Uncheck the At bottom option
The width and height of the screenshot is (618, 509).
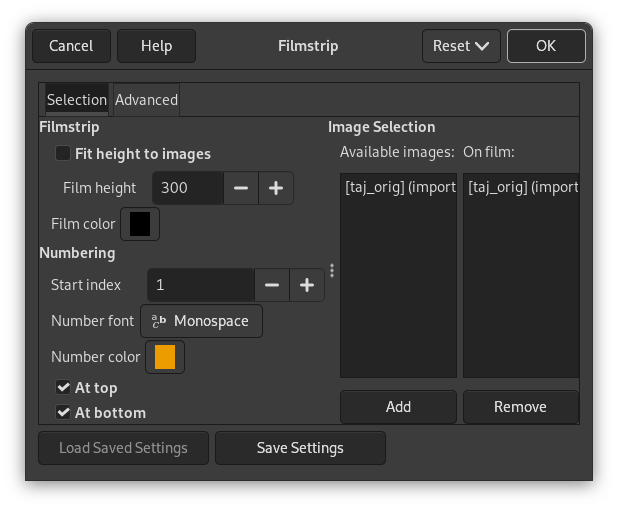[63, 413]
